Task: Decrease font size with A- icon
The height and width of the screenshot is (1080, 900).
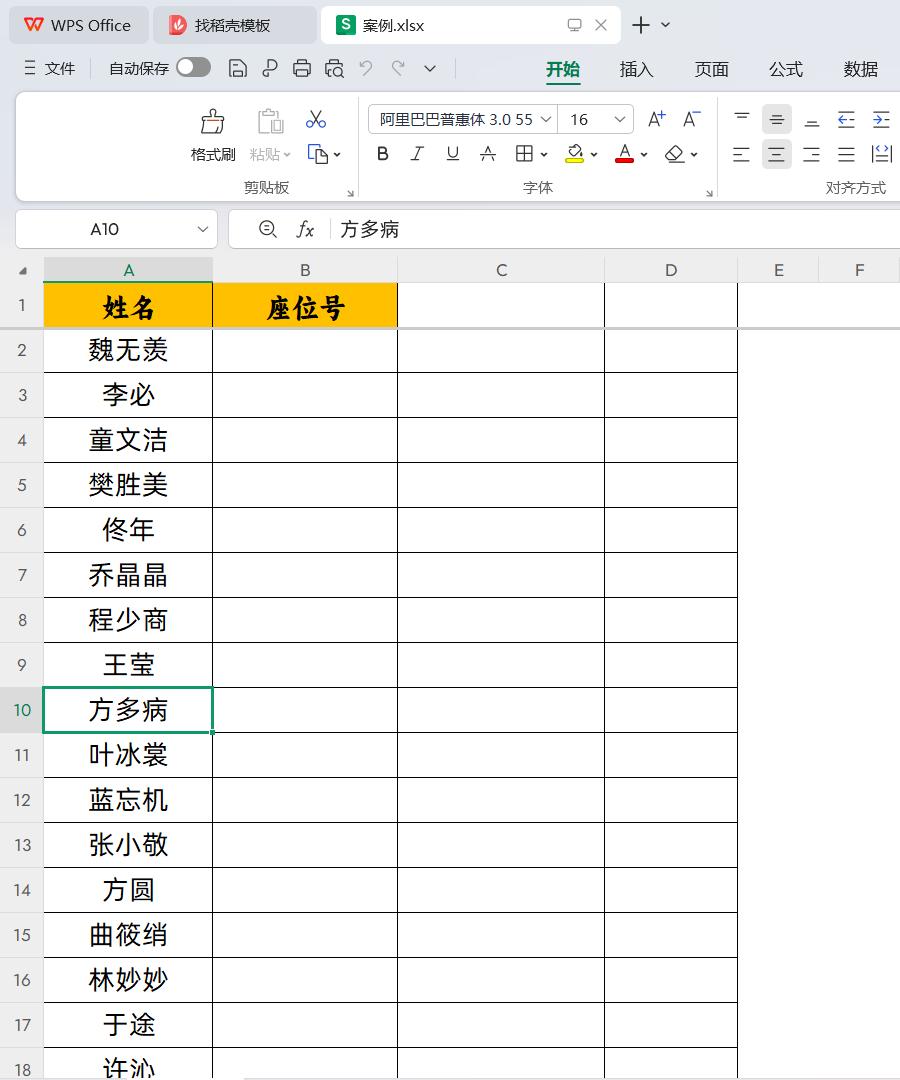Action: point(691,119)
